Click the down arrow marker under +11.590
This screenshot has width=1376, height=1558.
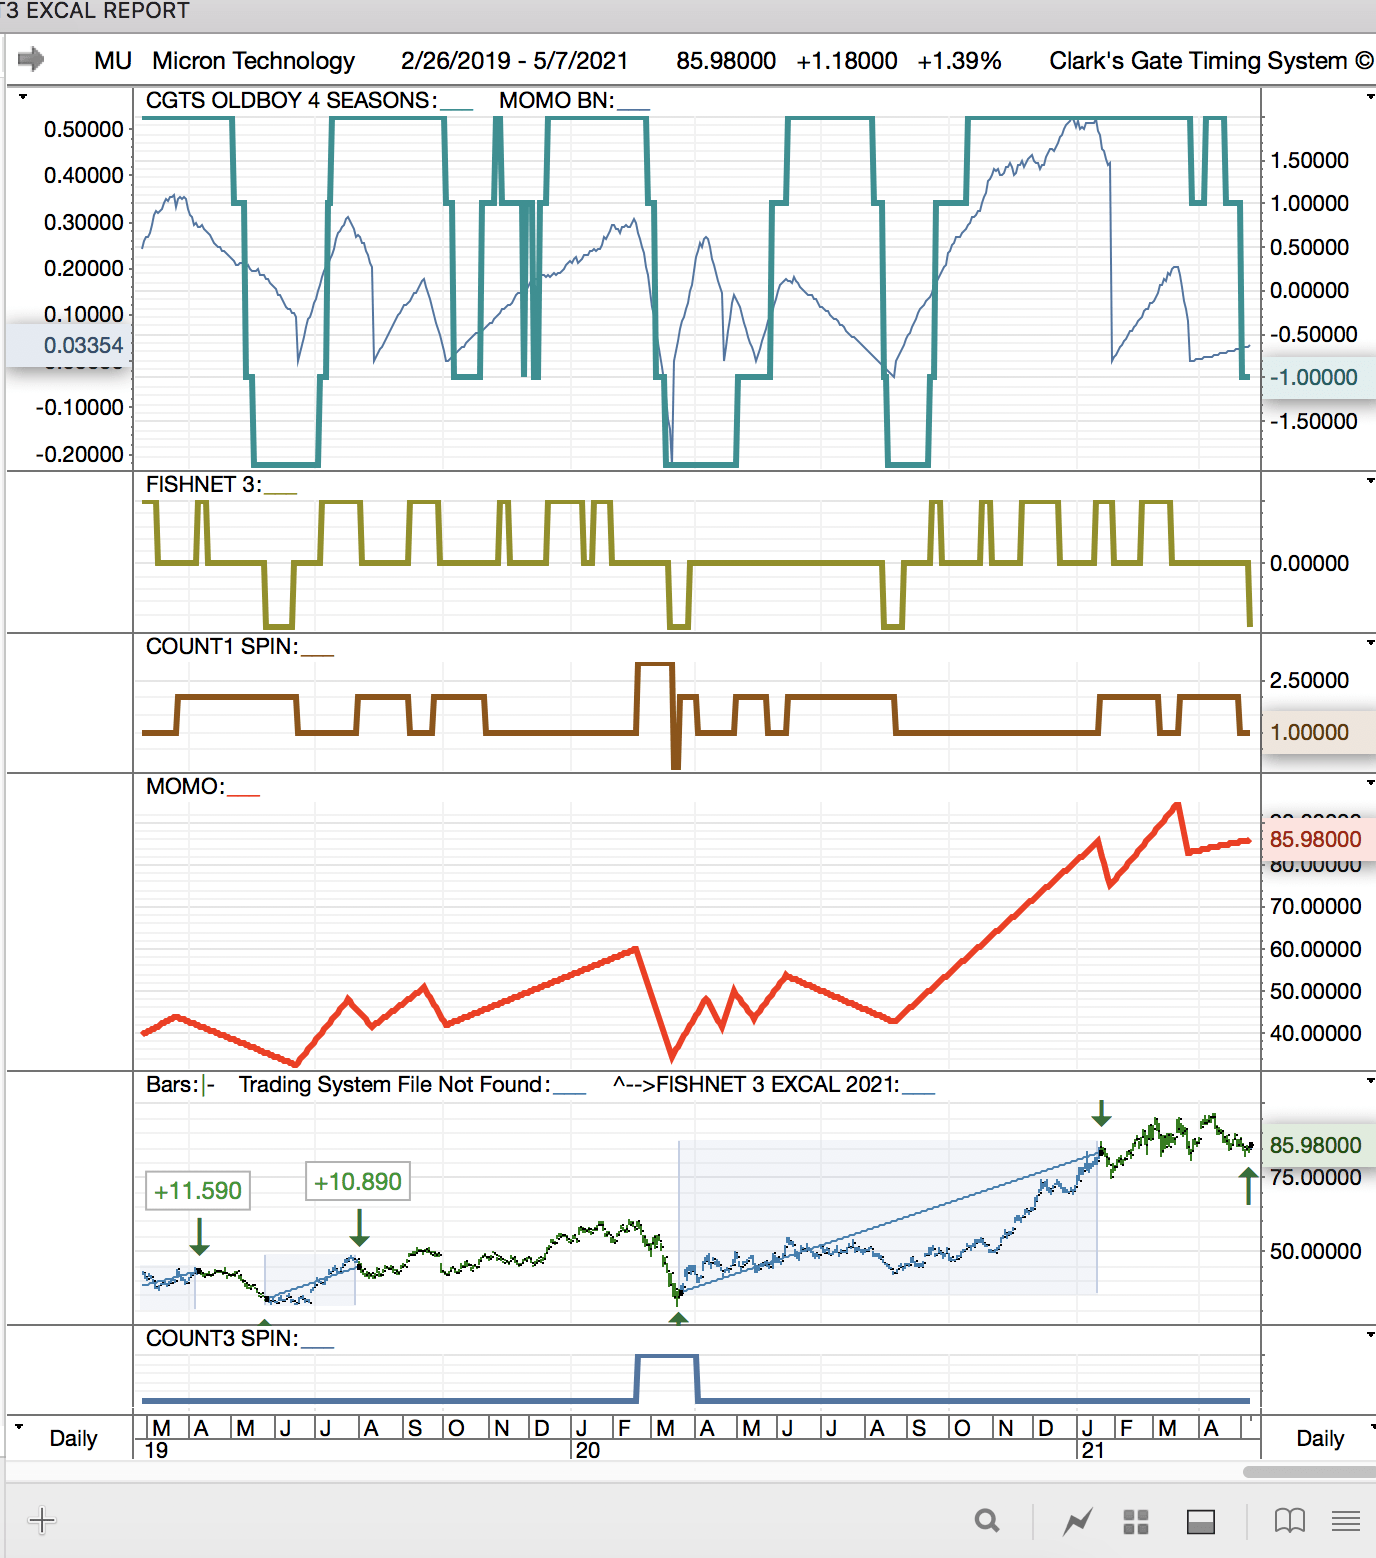(x=199, y=1236)
